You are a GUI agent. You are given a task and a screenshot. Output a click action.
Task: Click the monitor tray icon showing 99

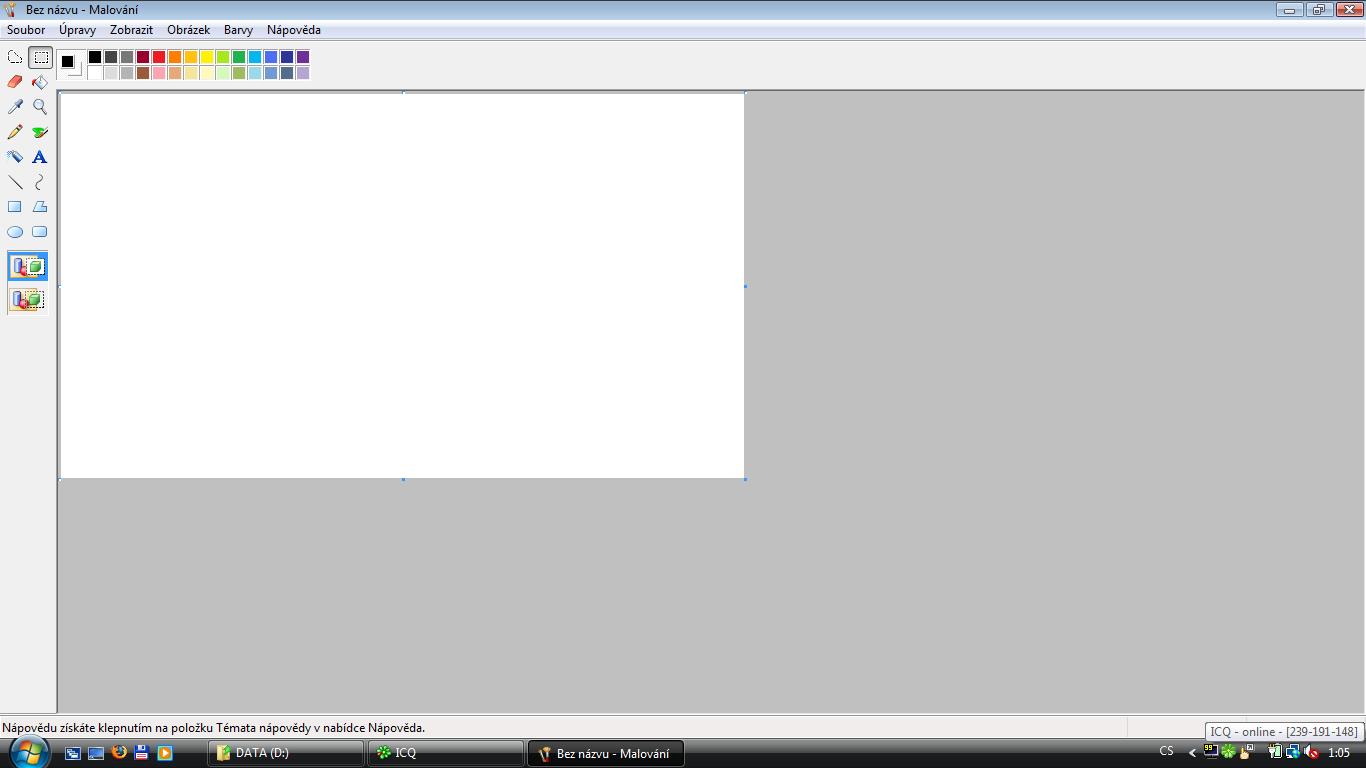pos(1210,751)
